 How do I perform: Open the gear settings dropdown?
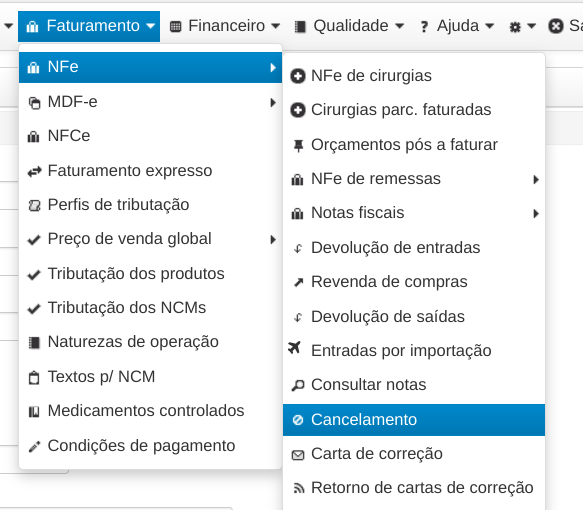tap(522, 26)
